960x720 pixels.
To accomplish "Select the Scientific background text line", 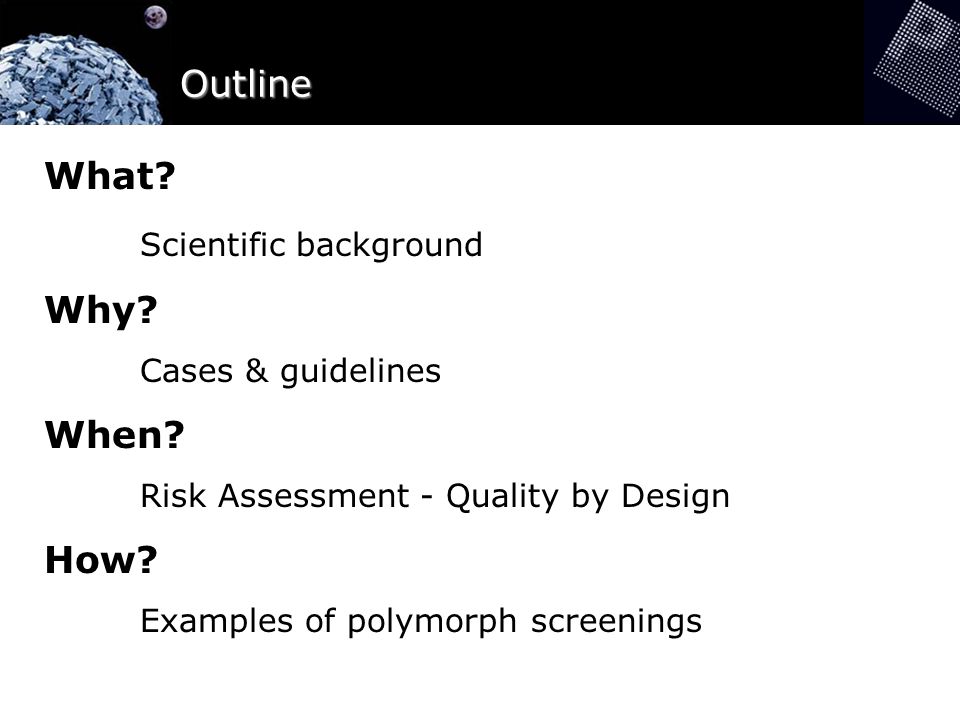I will pos(311,246).
